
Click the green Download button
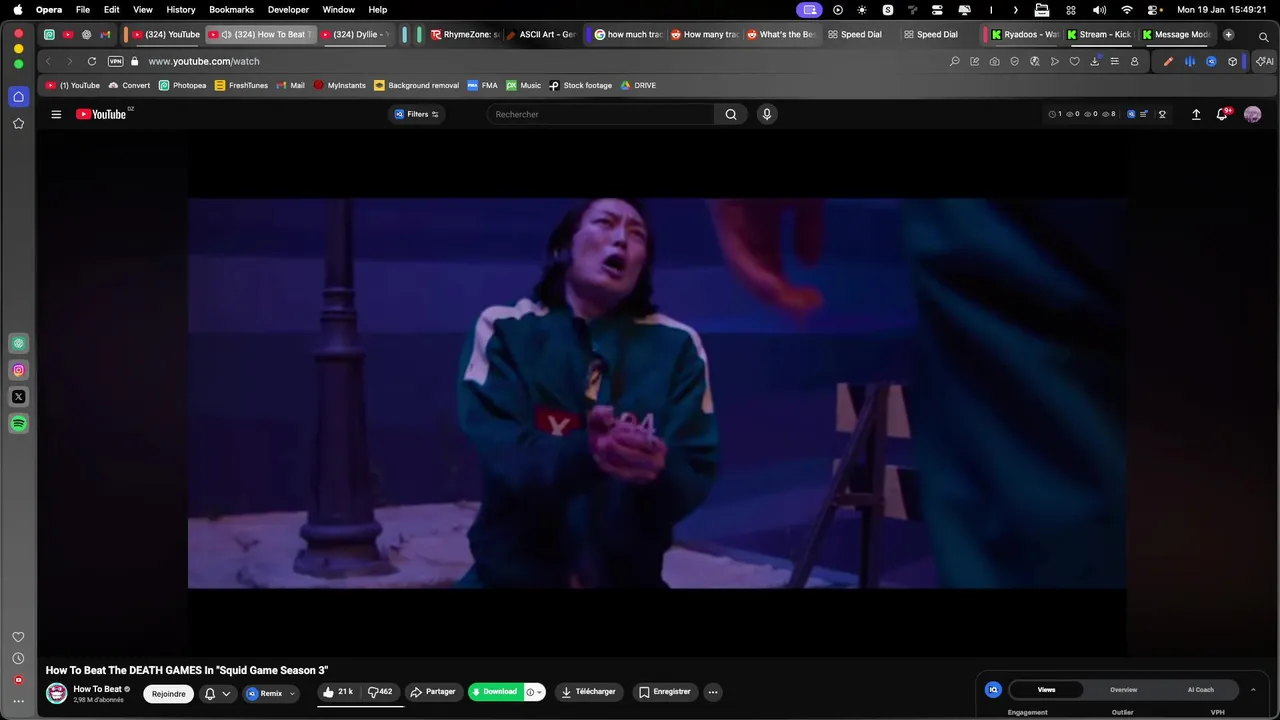click(495, 692)
